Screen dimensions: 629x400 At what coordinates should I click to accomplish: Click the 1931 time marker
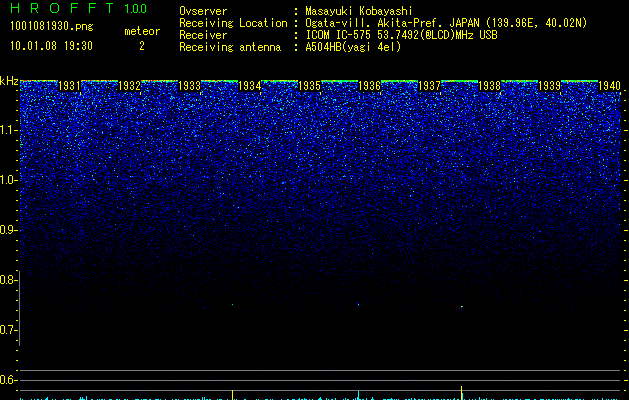[69, 86]
